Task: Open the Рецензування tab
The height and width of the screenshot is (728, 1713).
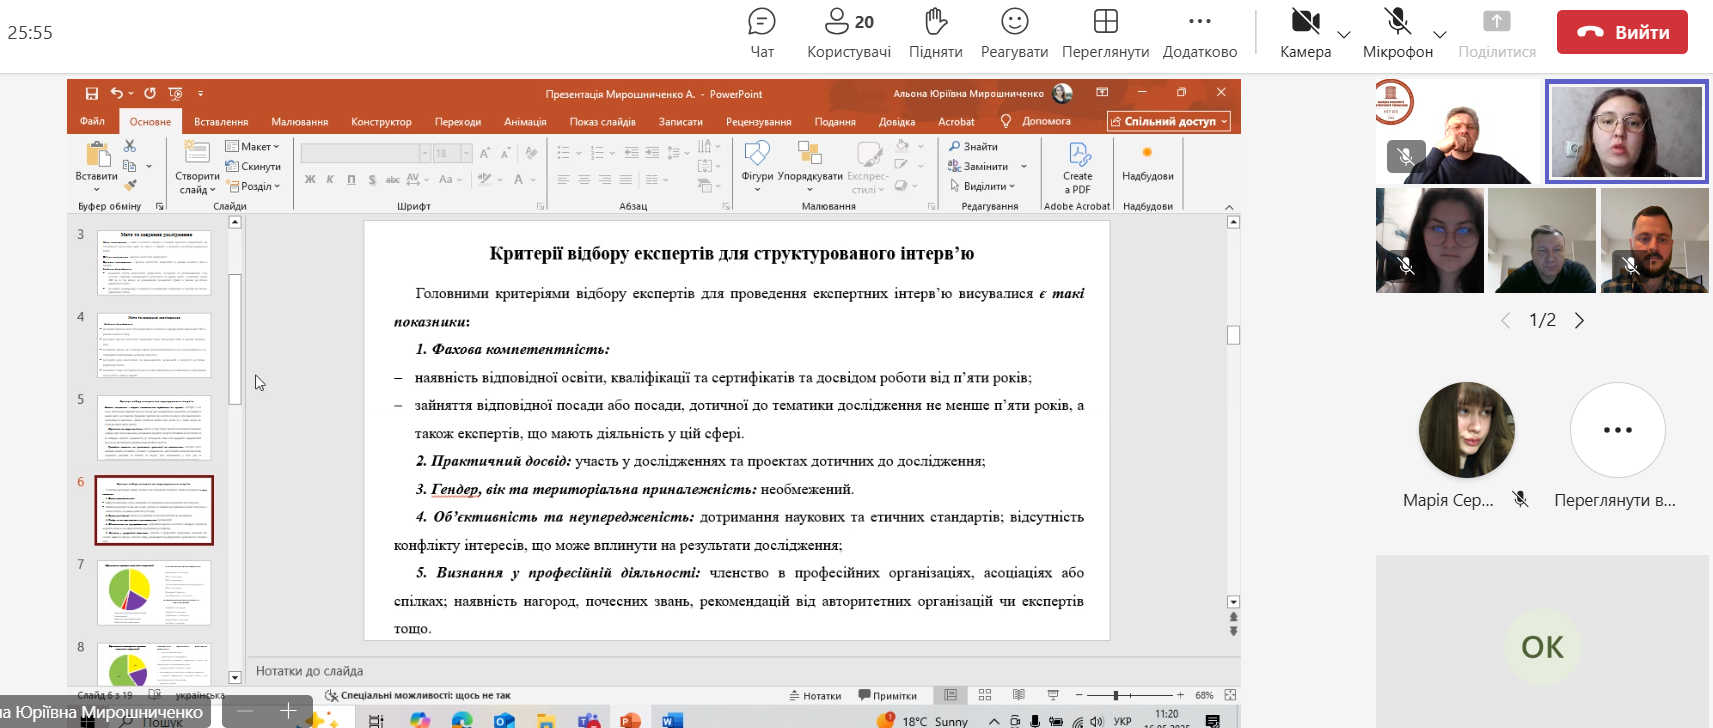Action: tap(759, 121)
